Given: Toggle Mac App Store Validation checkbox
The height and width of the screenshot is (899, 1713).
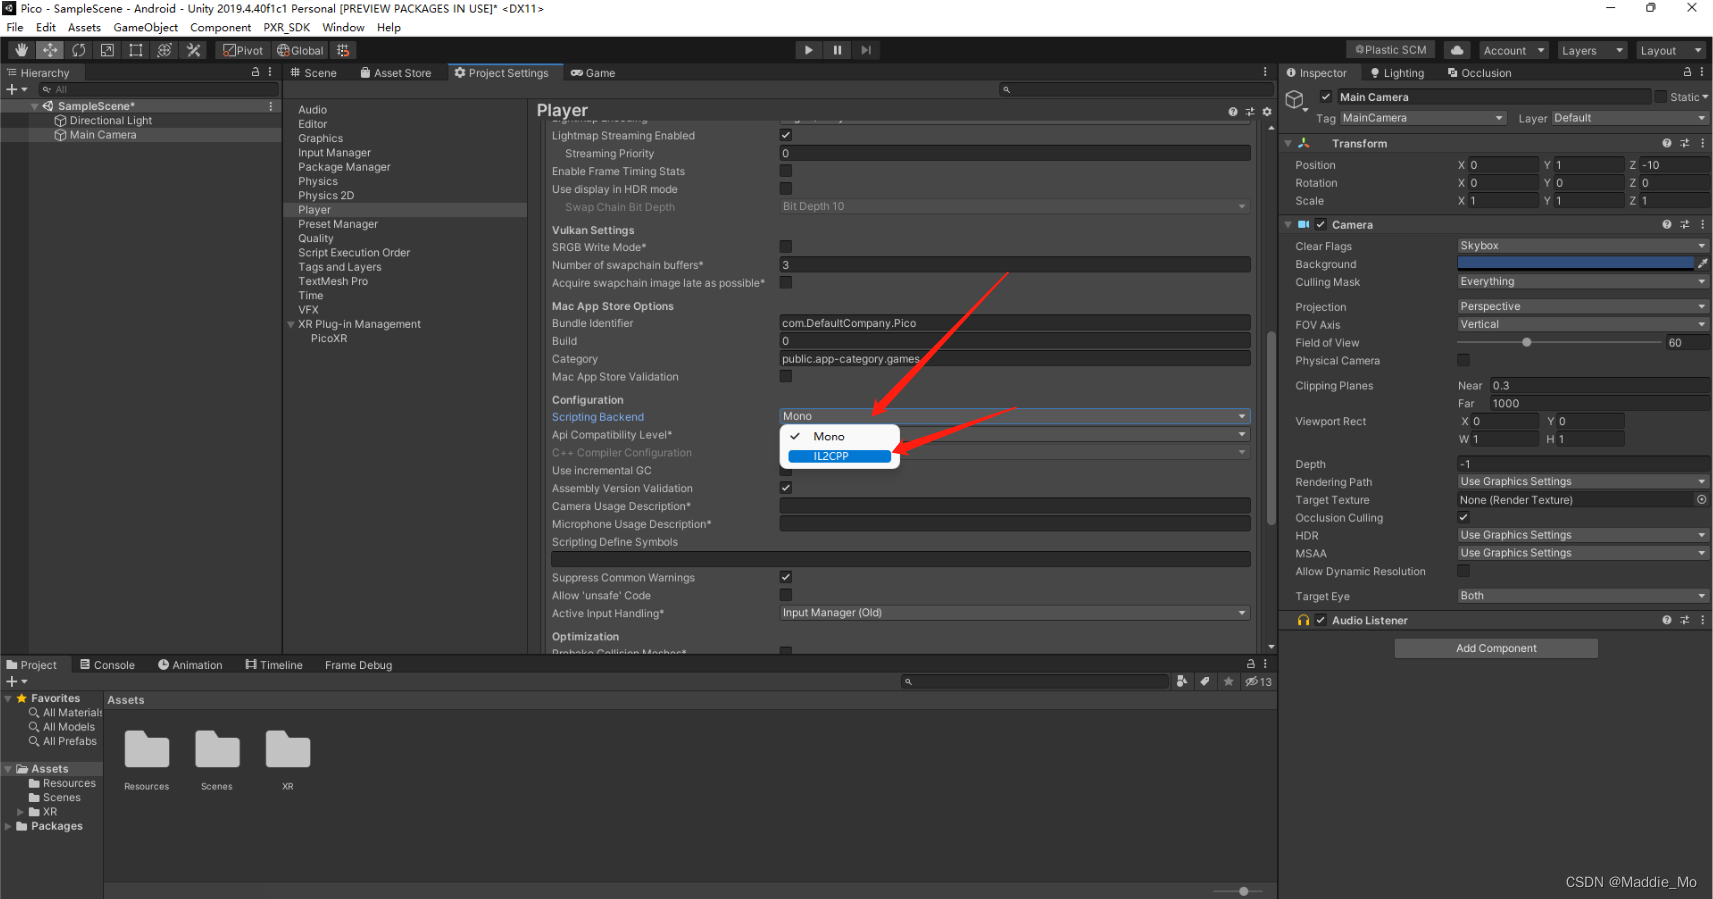Looking at the screenshot, I should click(786, 376).
